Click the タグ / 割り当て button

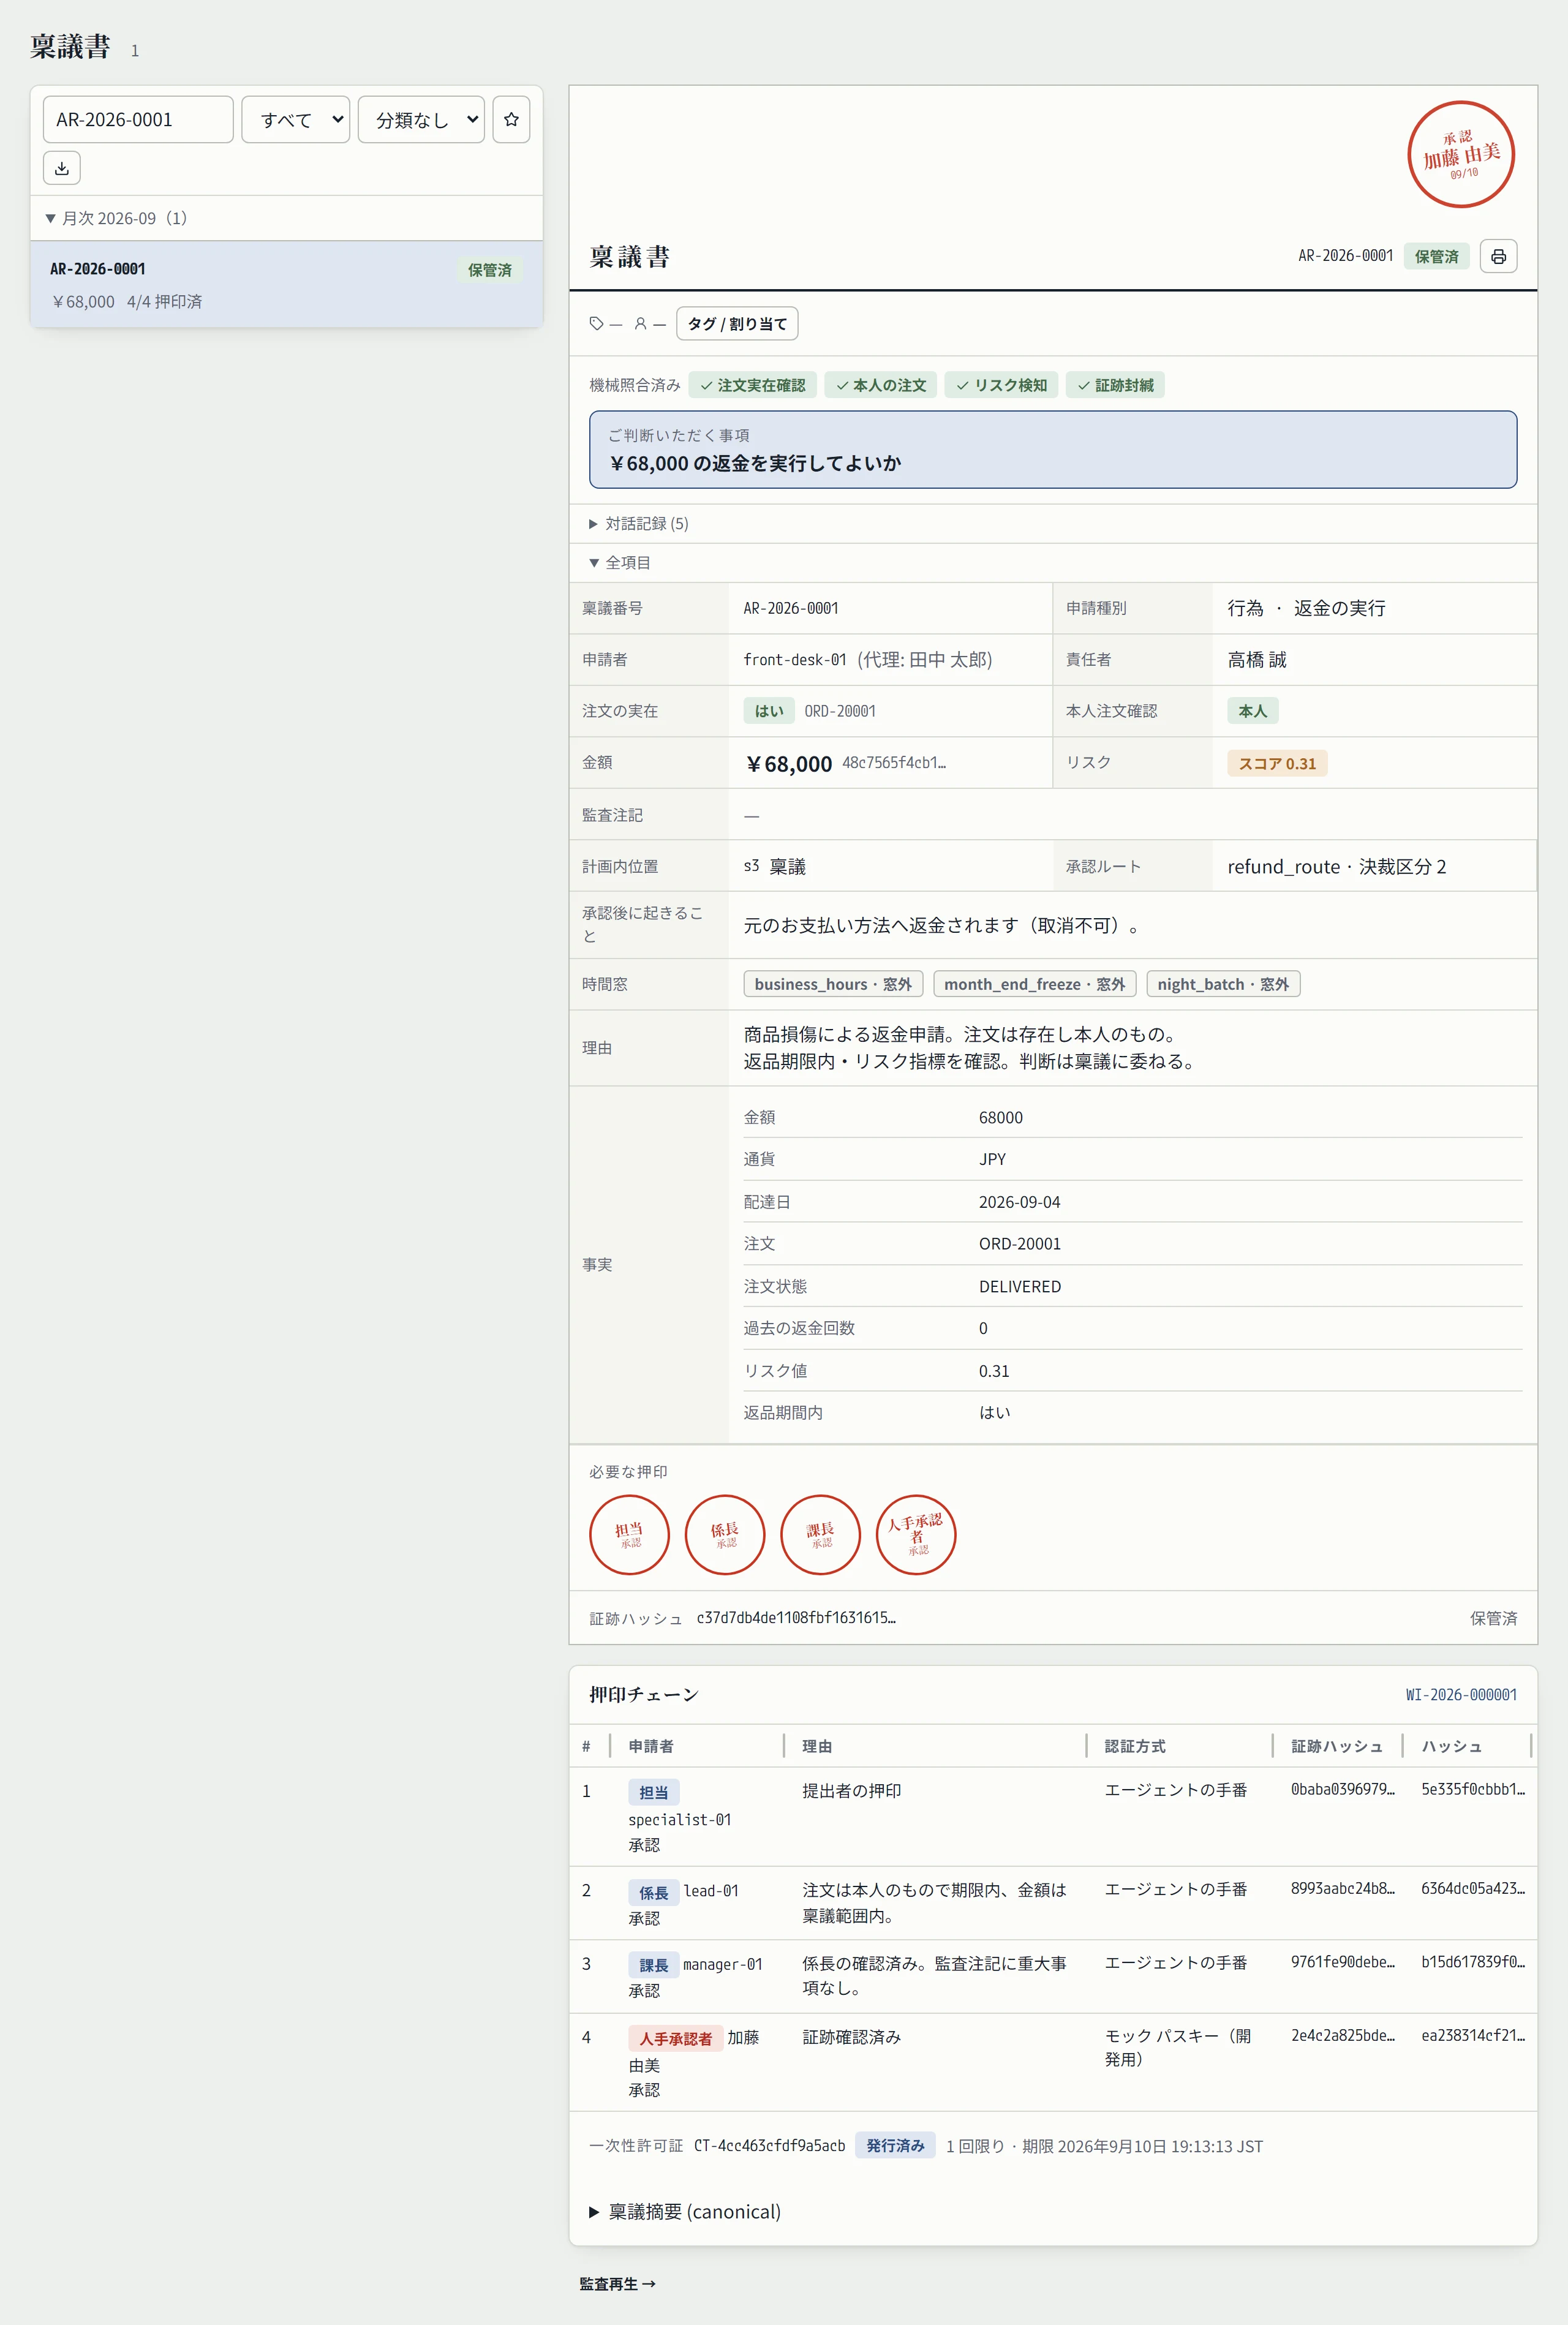(737, 324)
